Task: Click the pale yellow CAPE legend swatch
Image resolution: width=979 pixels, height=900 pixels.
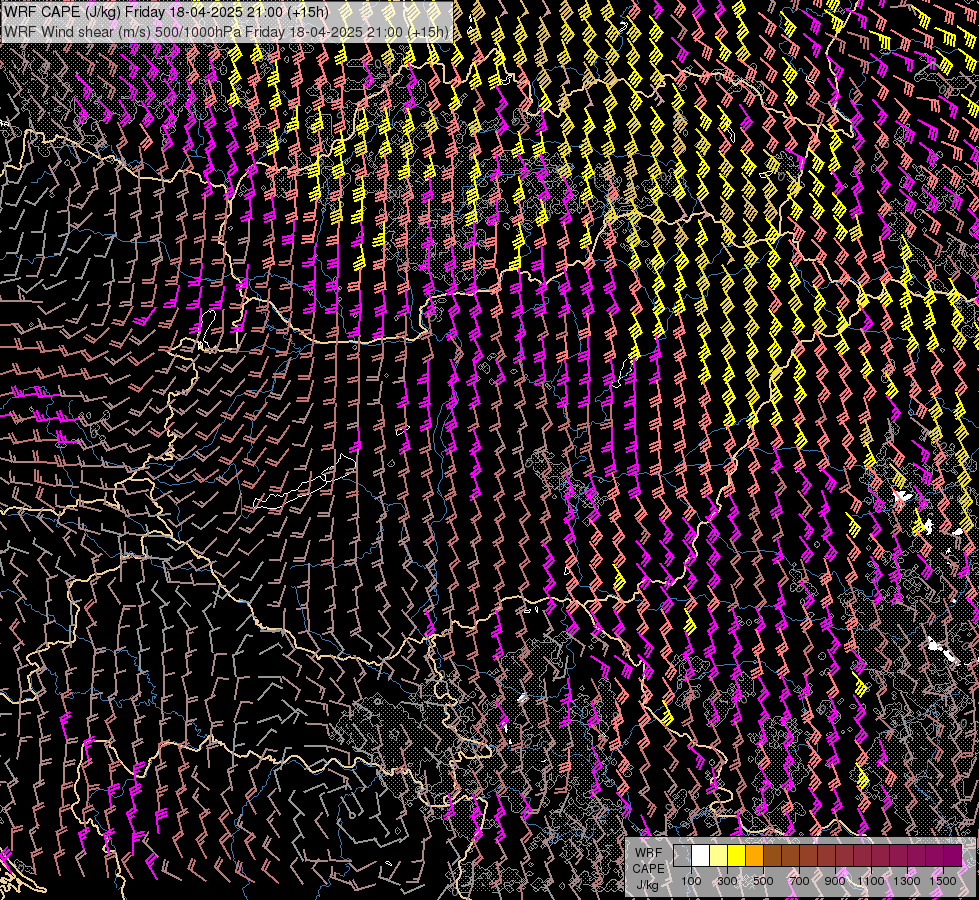Action: [719, 855]
